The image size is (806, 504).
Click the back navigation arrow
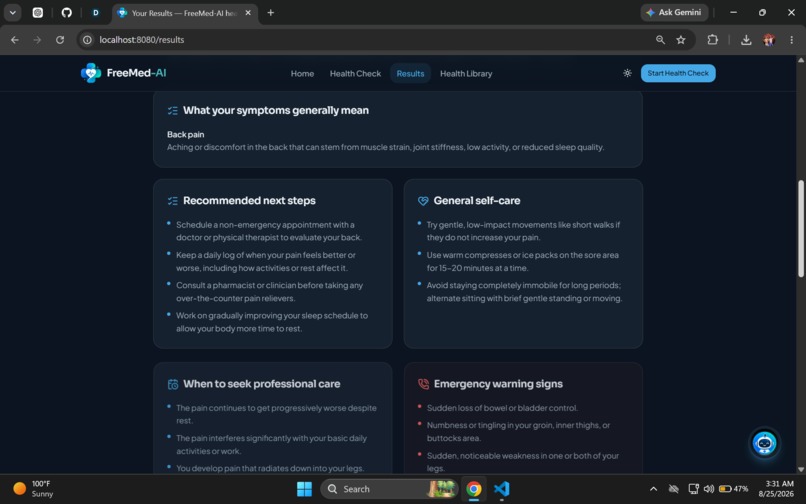coord(15,40)
